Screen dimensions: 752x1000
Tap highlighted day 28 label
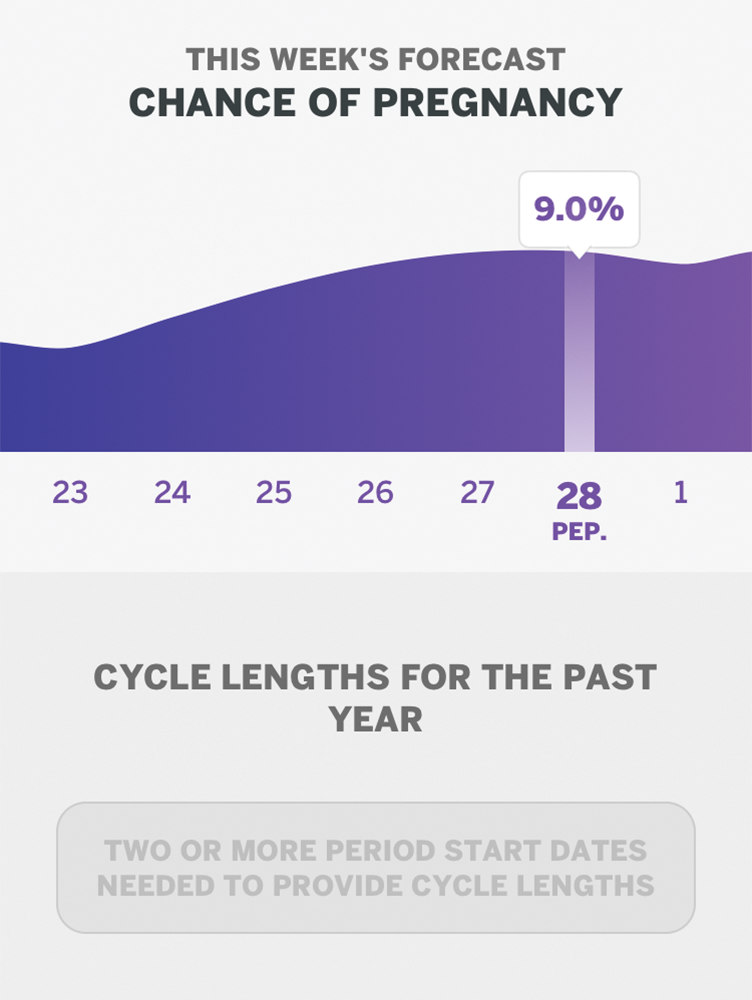coord(579,496)
